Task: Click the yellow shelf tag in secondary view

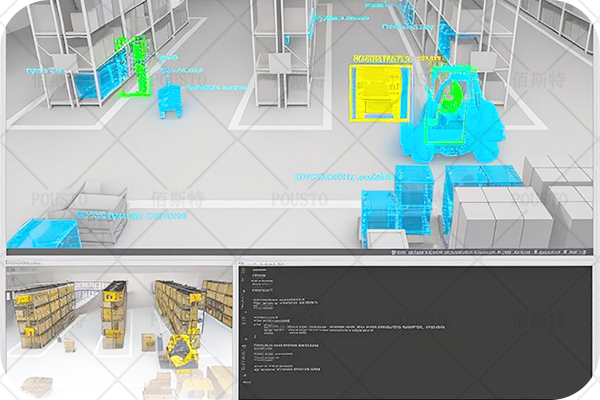Action: coord(116,291)
